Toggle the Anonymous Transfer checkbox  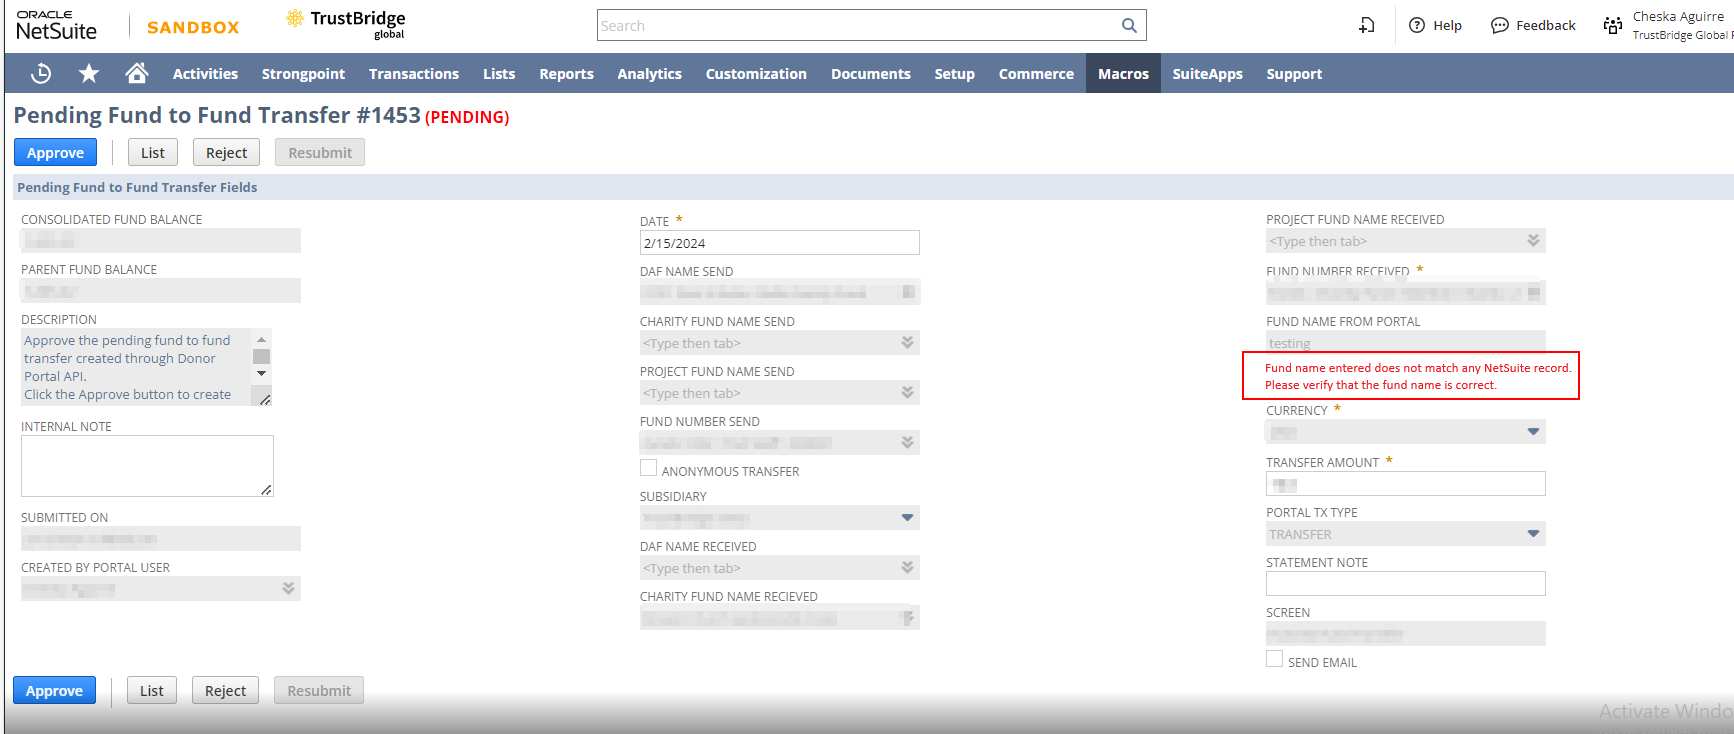click(x=649, y=468)
